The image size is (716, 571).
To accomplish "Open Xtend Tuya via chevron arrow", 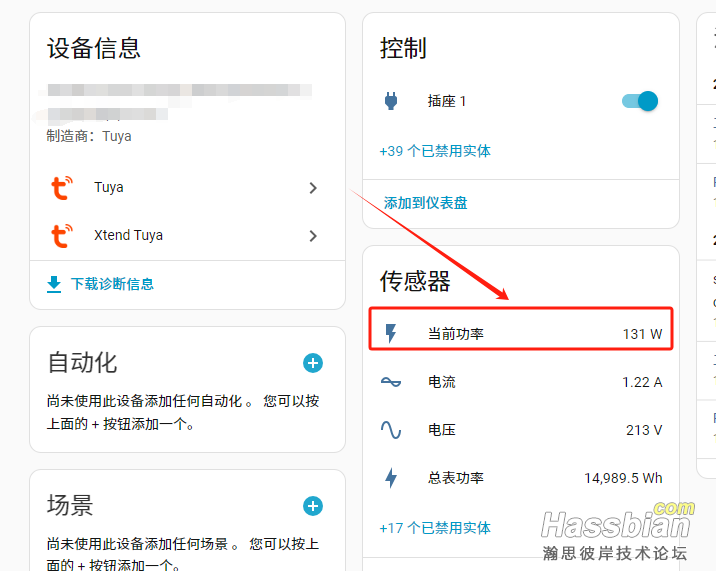I will (313, 236).
